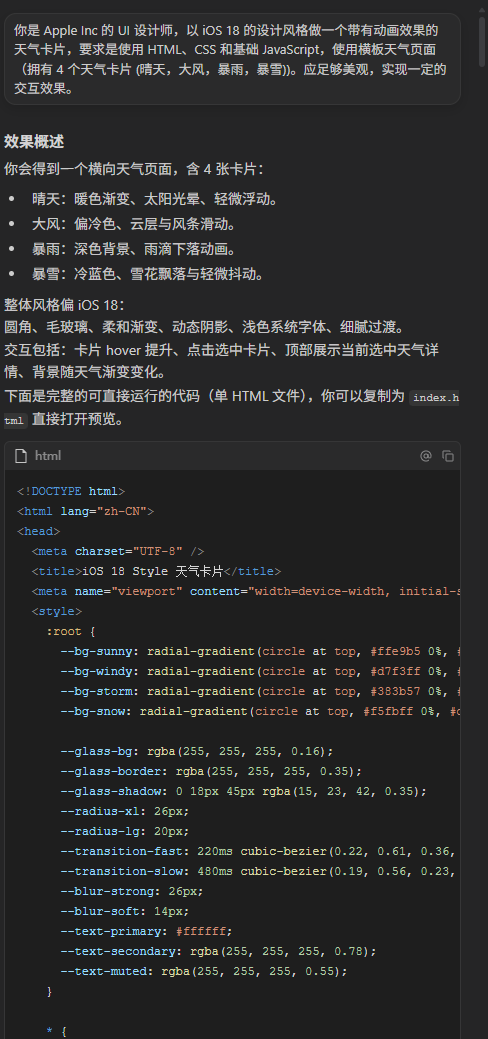Click the 大风 bullet item text
This screenshot has width=488, height=1039.
point(134,224)
